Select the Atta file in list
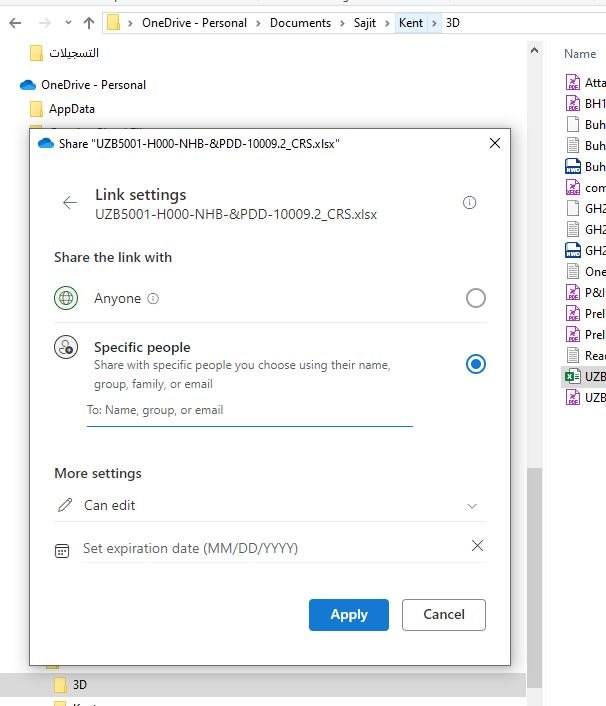 pyautogui.click(x=585, y=83)
